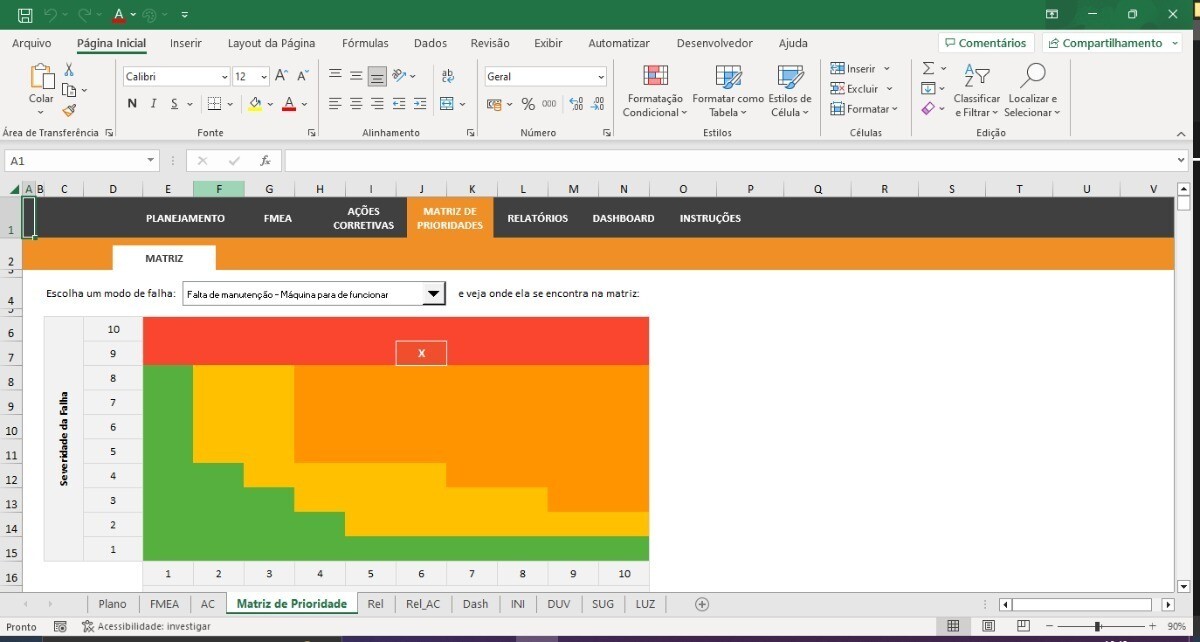
Task: Click the Cut scissors icon
Action: tap(69, 70)
